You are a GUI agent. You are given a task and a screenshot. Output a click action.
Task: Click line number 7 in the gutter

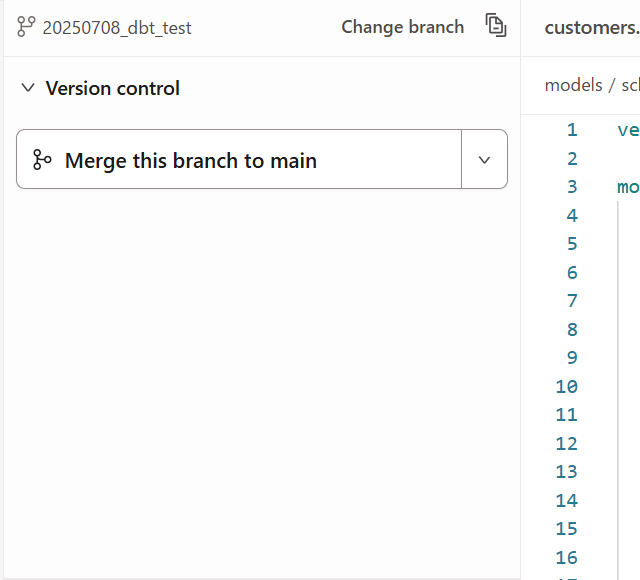[572, 301]
